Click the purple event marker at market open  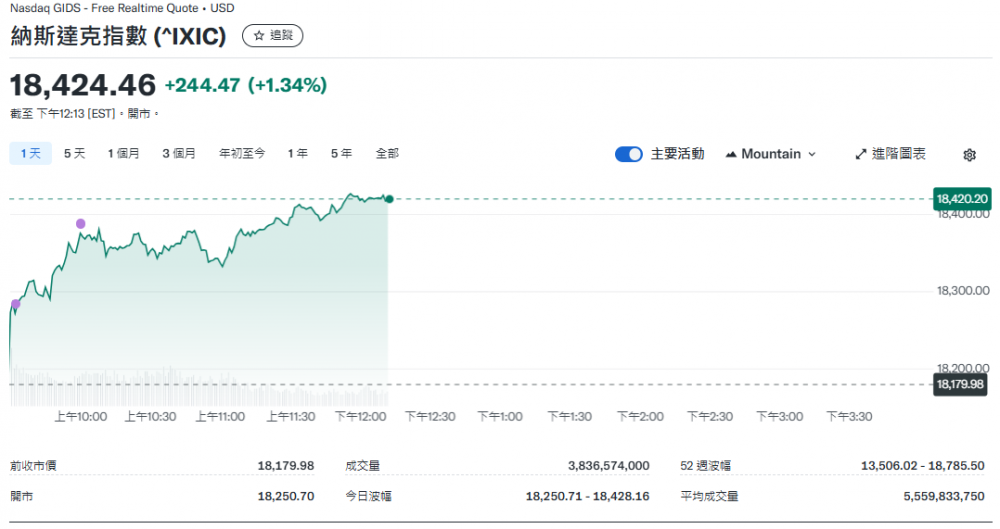click(15, 304)
